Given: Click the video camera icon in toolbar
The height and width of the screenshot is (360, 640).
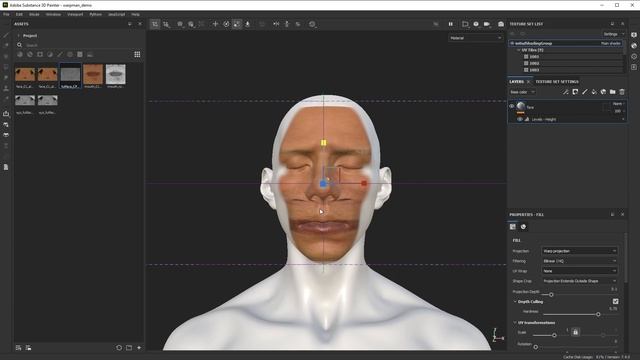Looking at the screenshot, I should point(487,24).
